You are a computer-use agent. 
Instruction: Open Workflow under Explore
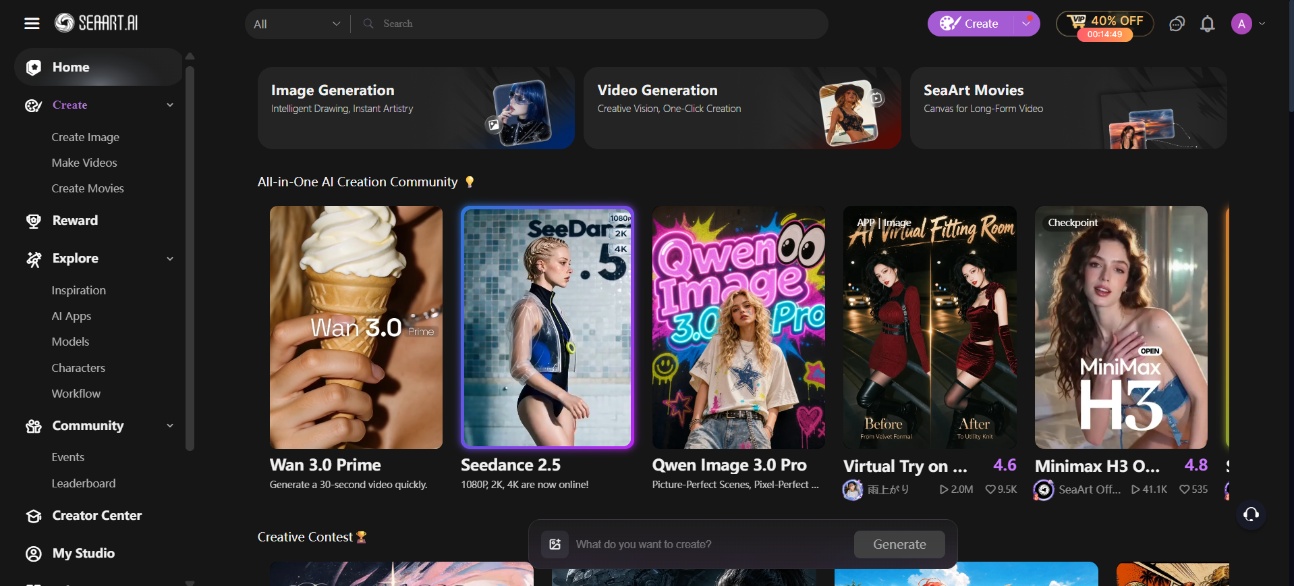pos(76,394)
